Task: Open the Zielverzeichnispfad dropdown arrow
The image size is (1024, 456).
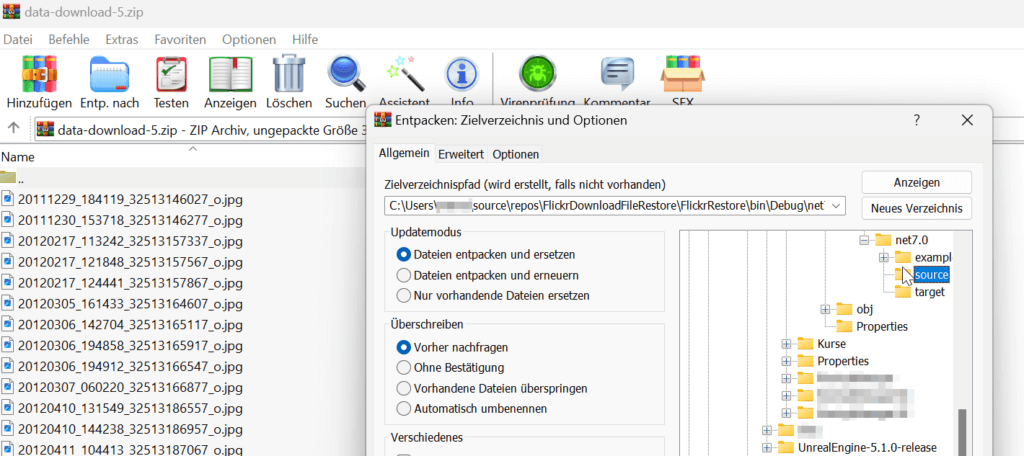Action: (x=836, y=206)
